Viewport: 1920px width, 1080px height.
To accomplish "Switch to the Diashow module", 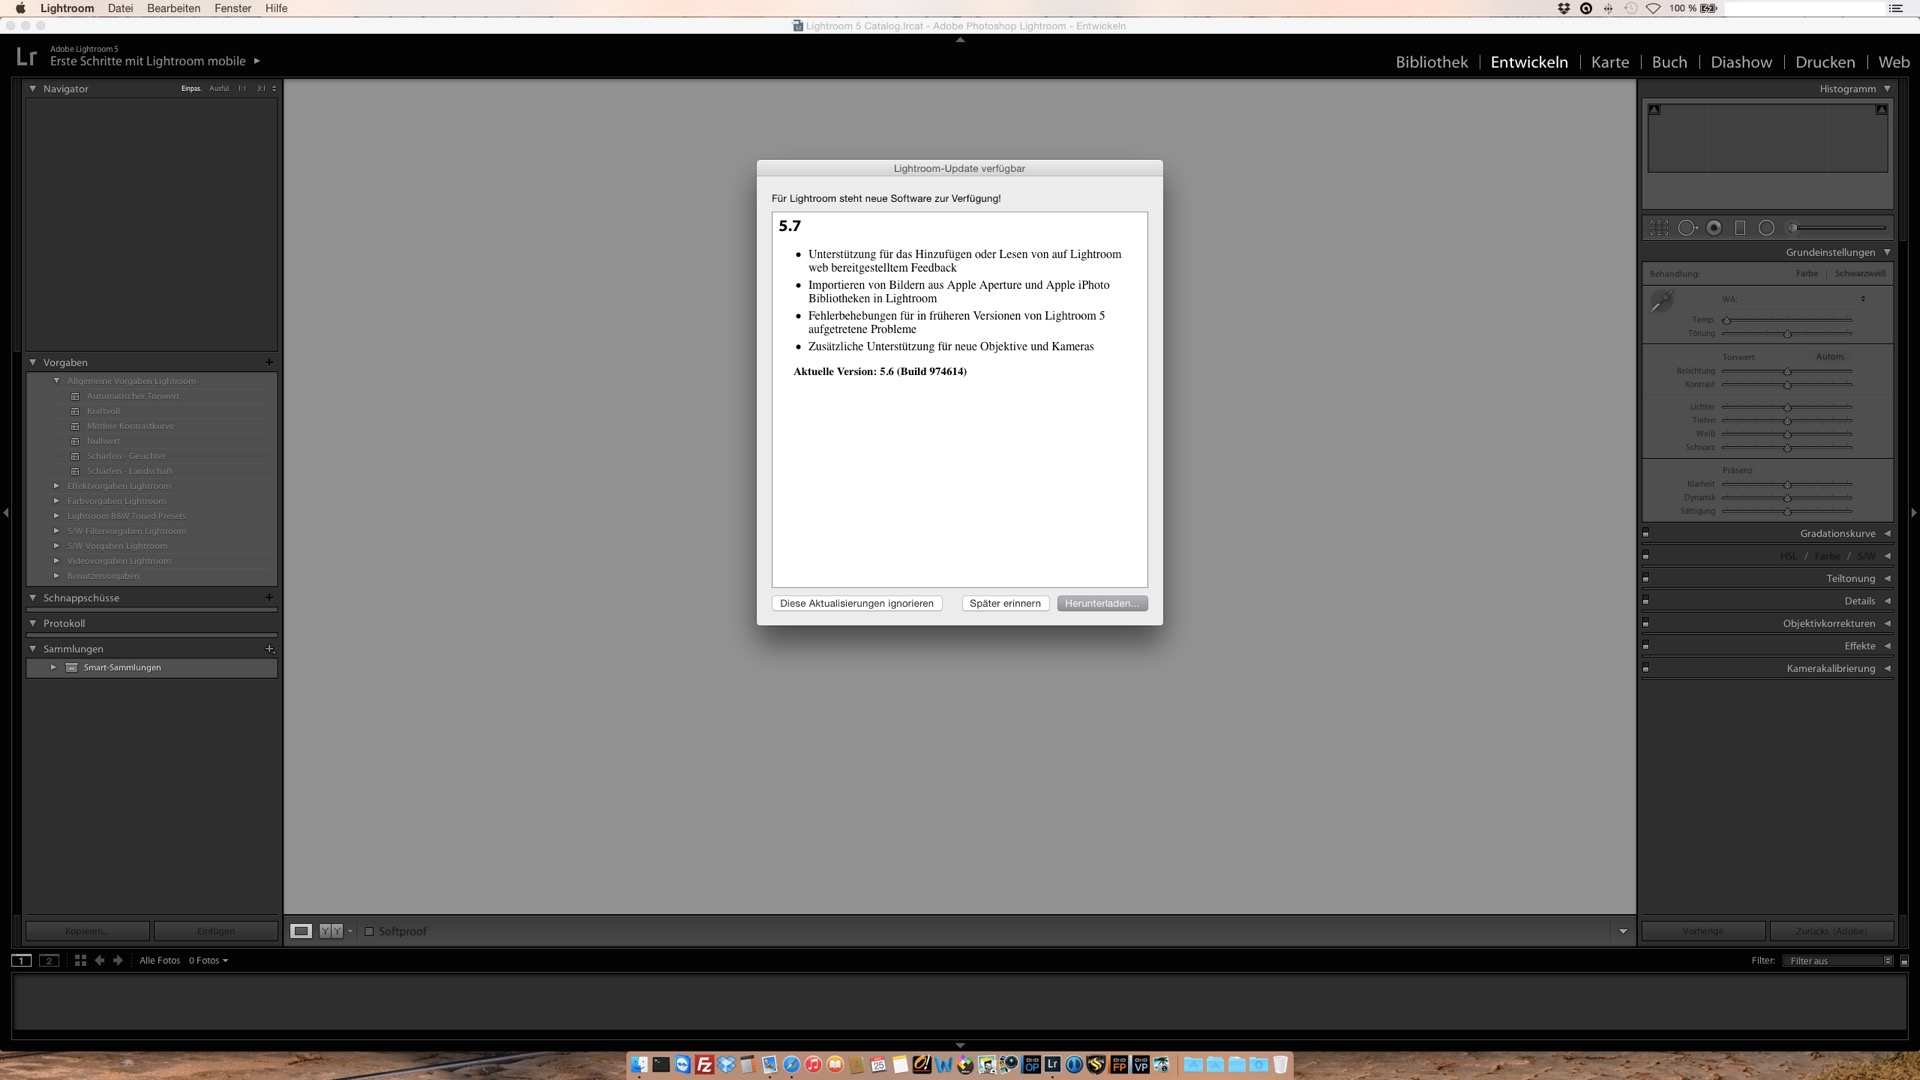I will point(1741,62).
